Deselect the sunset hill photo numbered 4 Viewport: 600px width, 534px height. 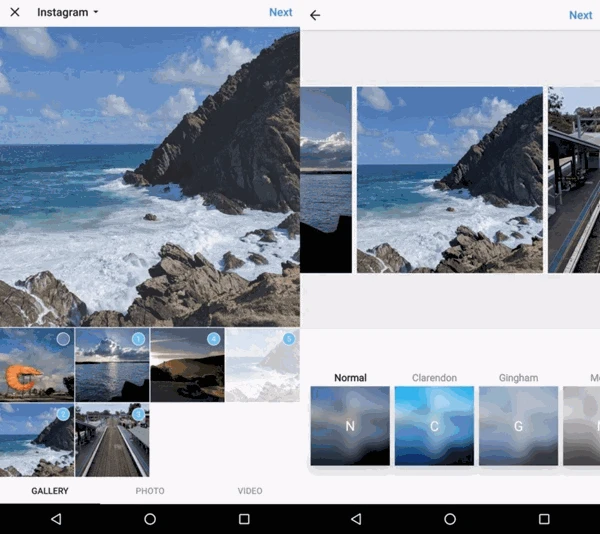point(213,340)
